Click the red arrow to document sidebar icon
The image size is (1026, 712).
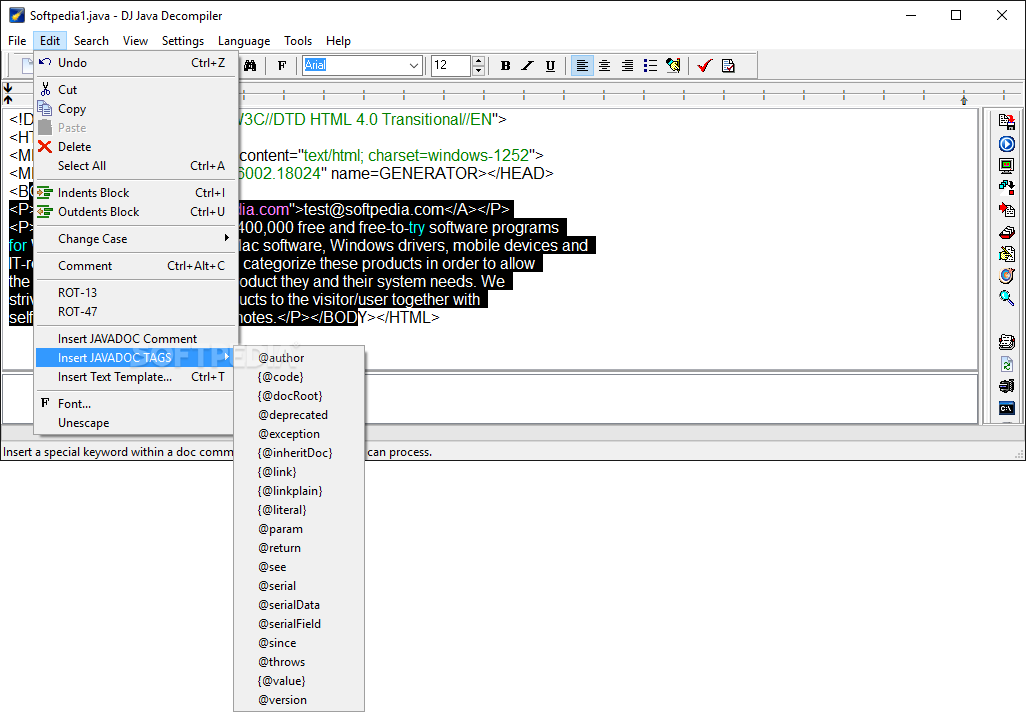tap(1006, 210)
